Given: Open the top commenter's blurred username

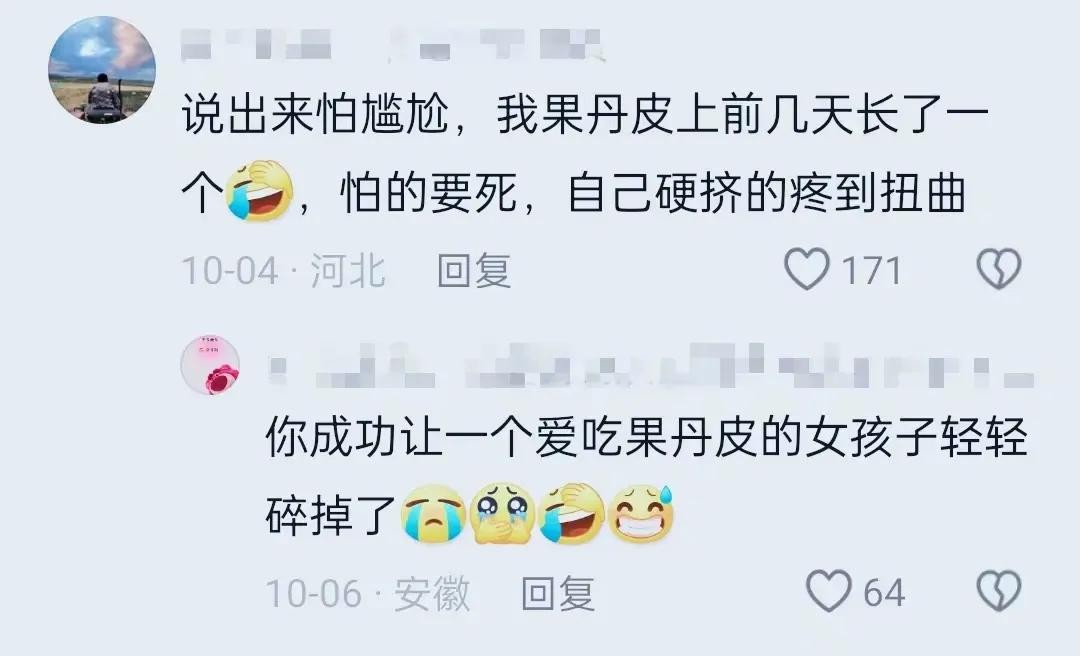Looking at the screenshot, I should (x=393, y=45).
